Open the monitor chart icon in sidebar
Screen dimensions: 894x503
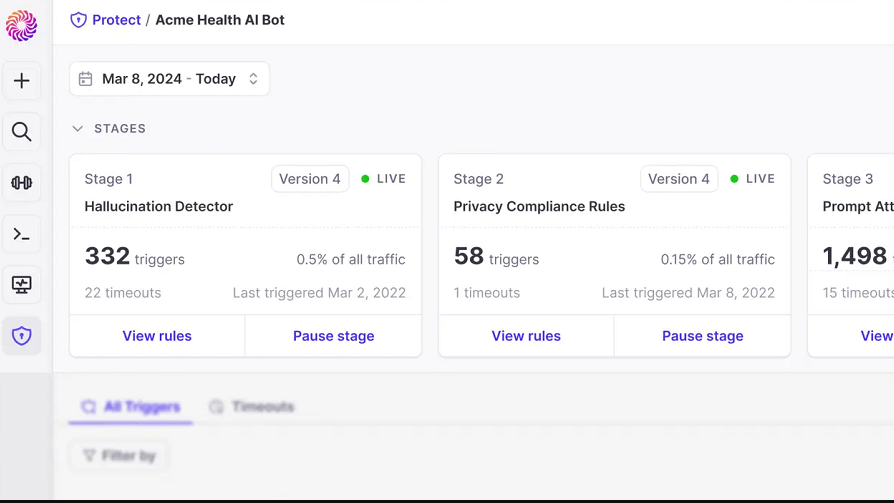coord(22,285)
